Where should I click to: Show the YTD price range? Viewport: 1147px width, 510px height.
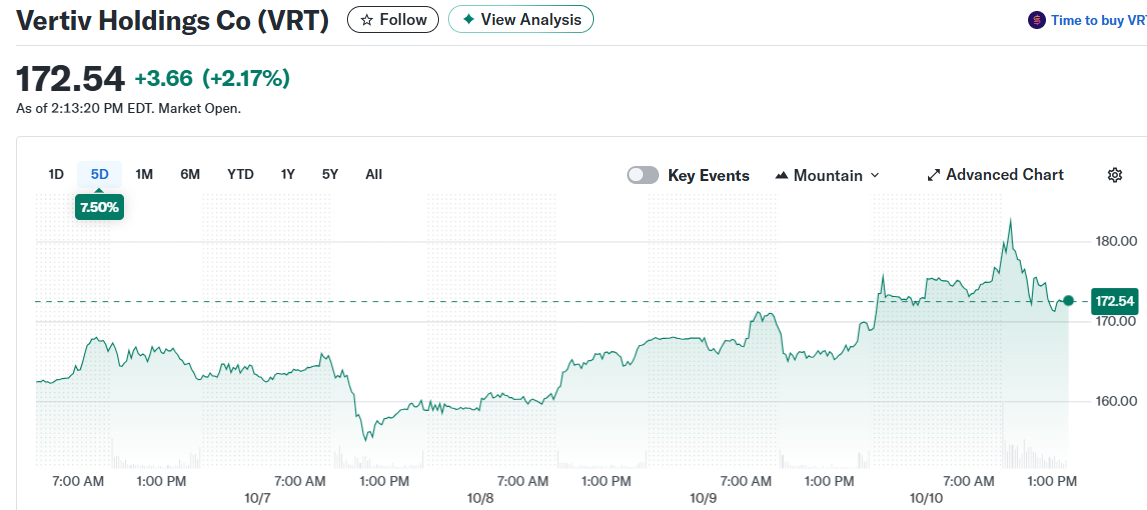click(x=240, y=174)
